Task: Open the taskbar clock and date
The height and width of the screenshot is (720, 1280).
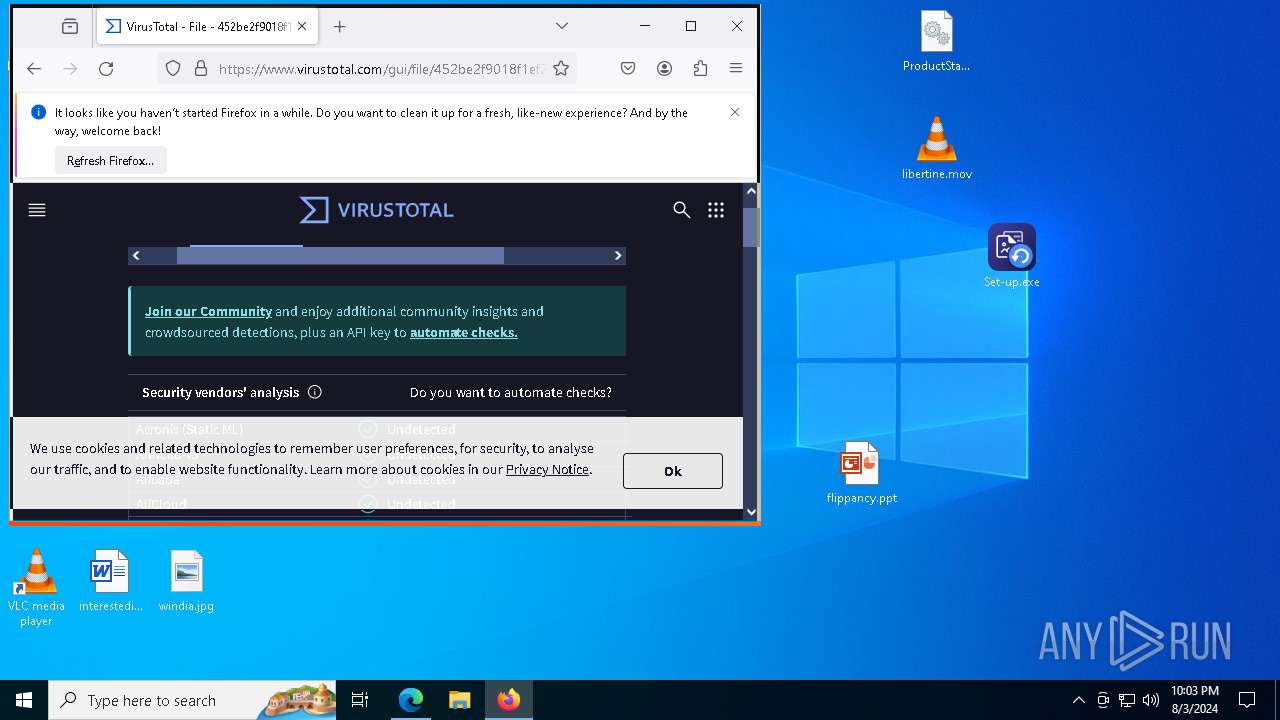Action: (x=1194, y=700)
